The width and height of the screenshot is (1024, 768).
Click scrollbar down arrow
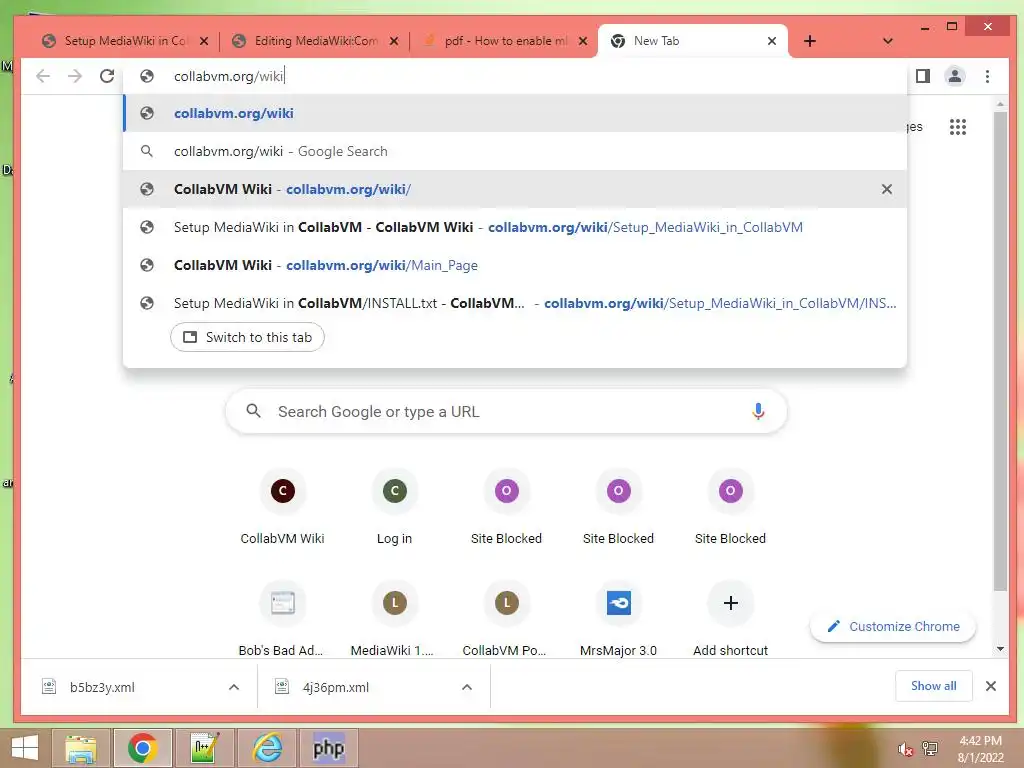click(x=1000, y=649)
